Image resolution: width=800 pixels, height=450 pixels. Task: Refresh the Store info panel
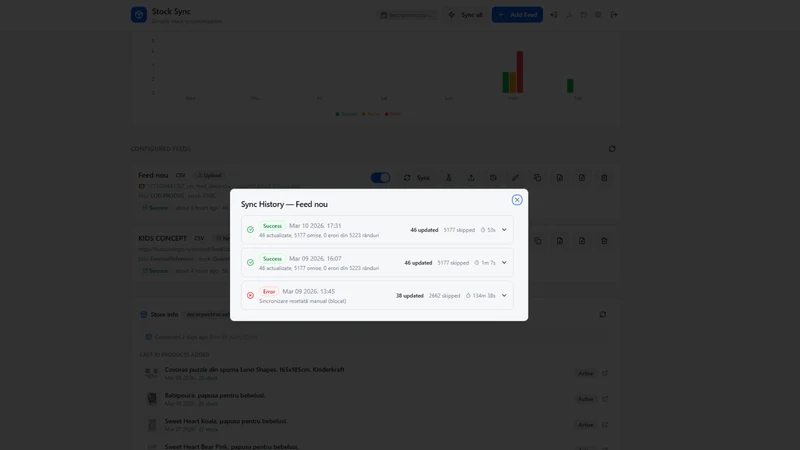[603, 314]
